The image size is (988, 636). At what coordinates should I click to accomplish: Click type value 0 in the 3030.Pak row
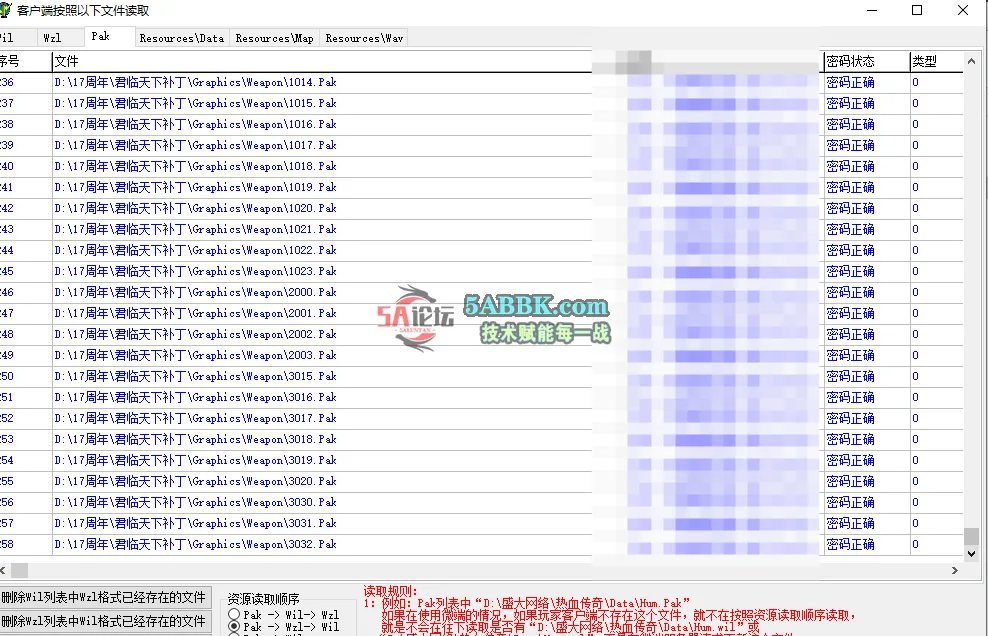tap(916, 502)
